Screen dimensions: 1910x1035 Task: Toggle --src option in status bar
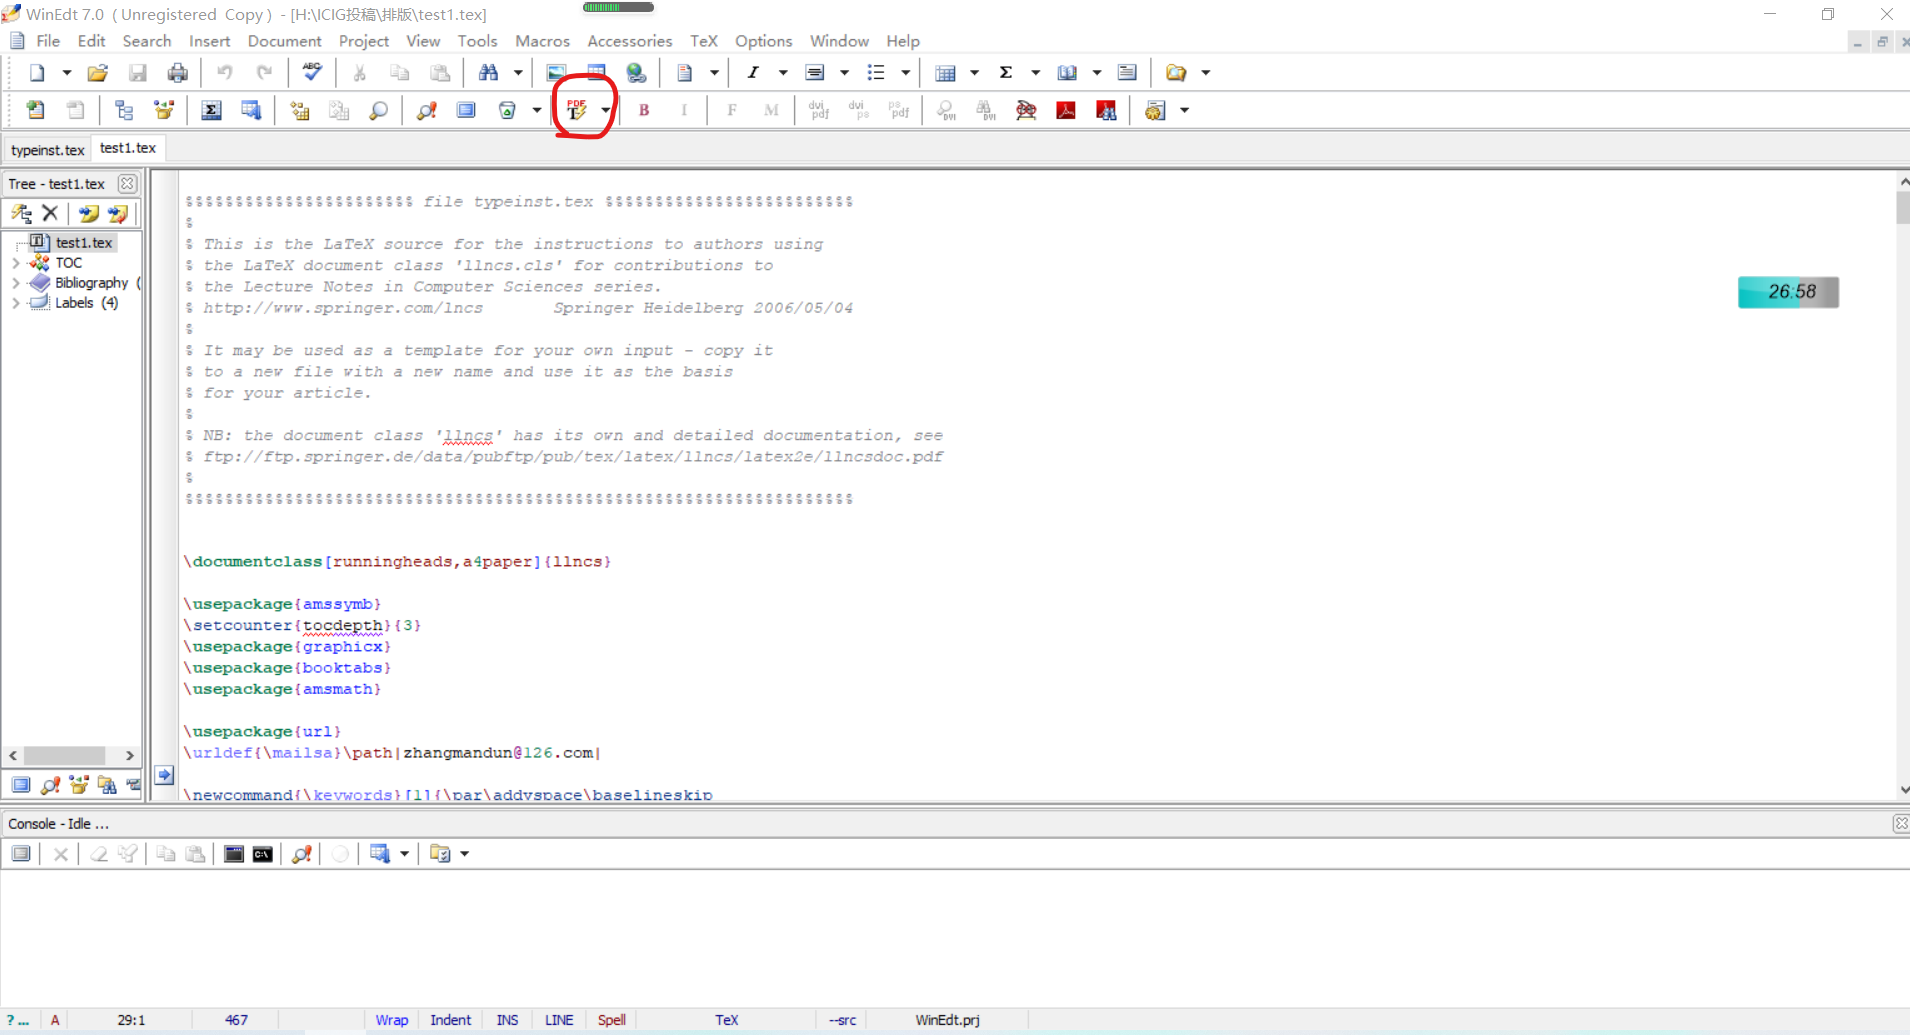pyautogui.click(x=842, y=1020)
